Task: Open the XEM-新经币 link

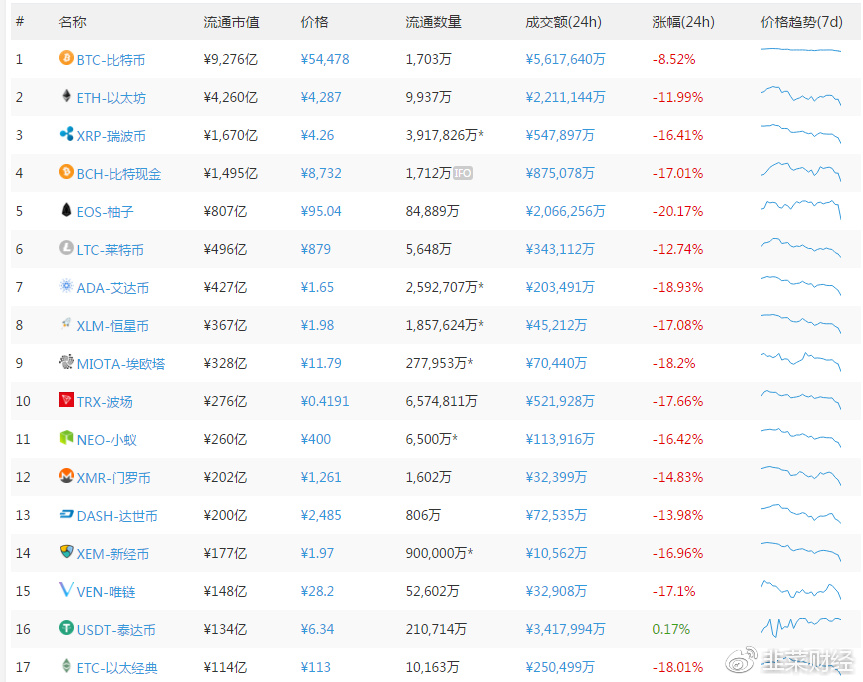Action: click(113, 554)
